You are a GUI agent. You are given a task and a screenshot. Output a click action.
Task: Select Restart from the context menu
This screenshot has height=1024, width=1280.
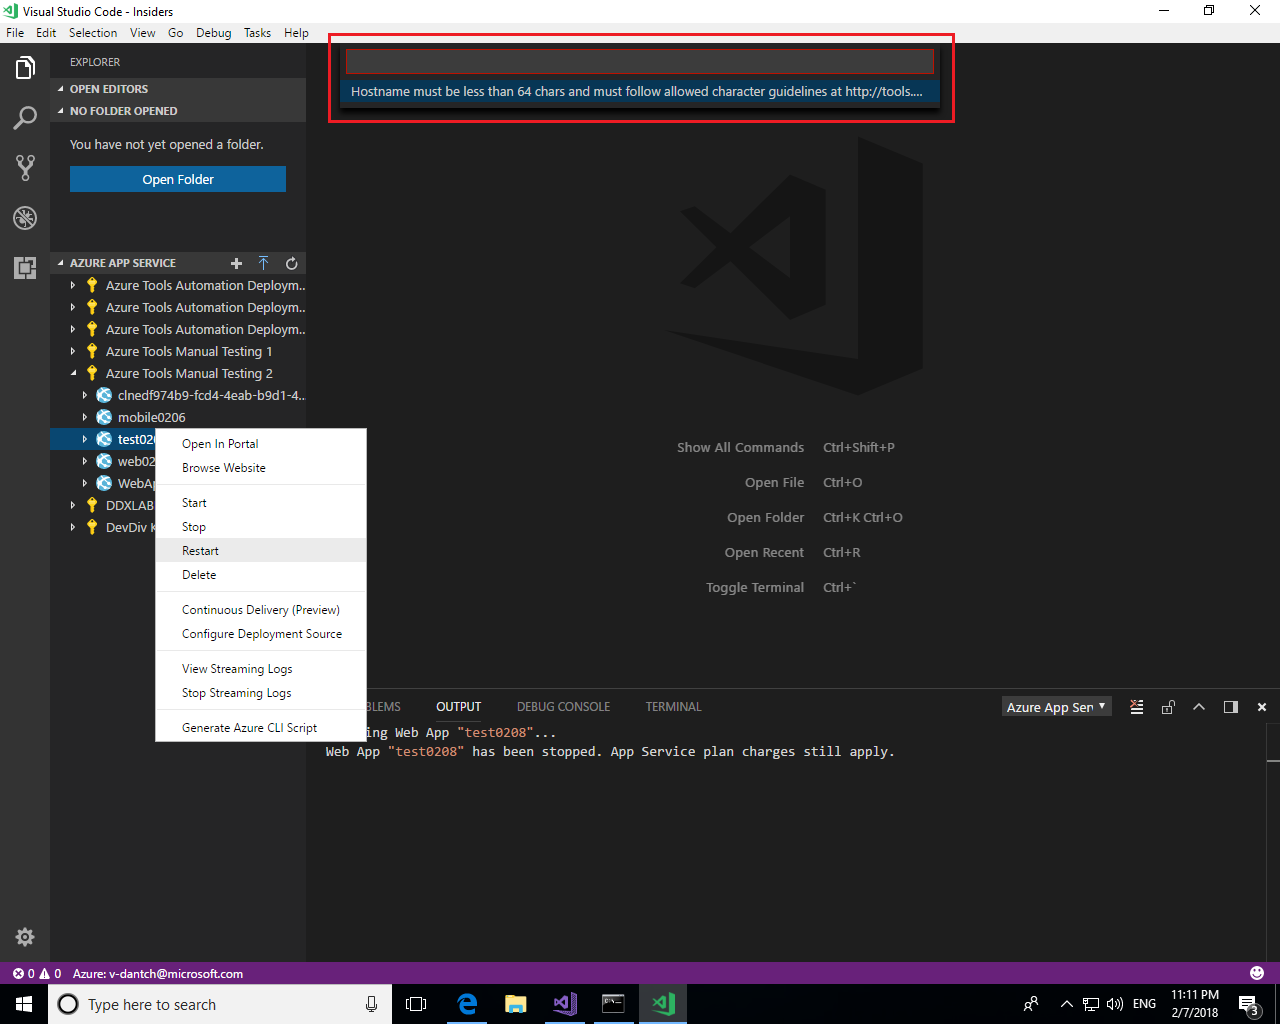point(201,550)
